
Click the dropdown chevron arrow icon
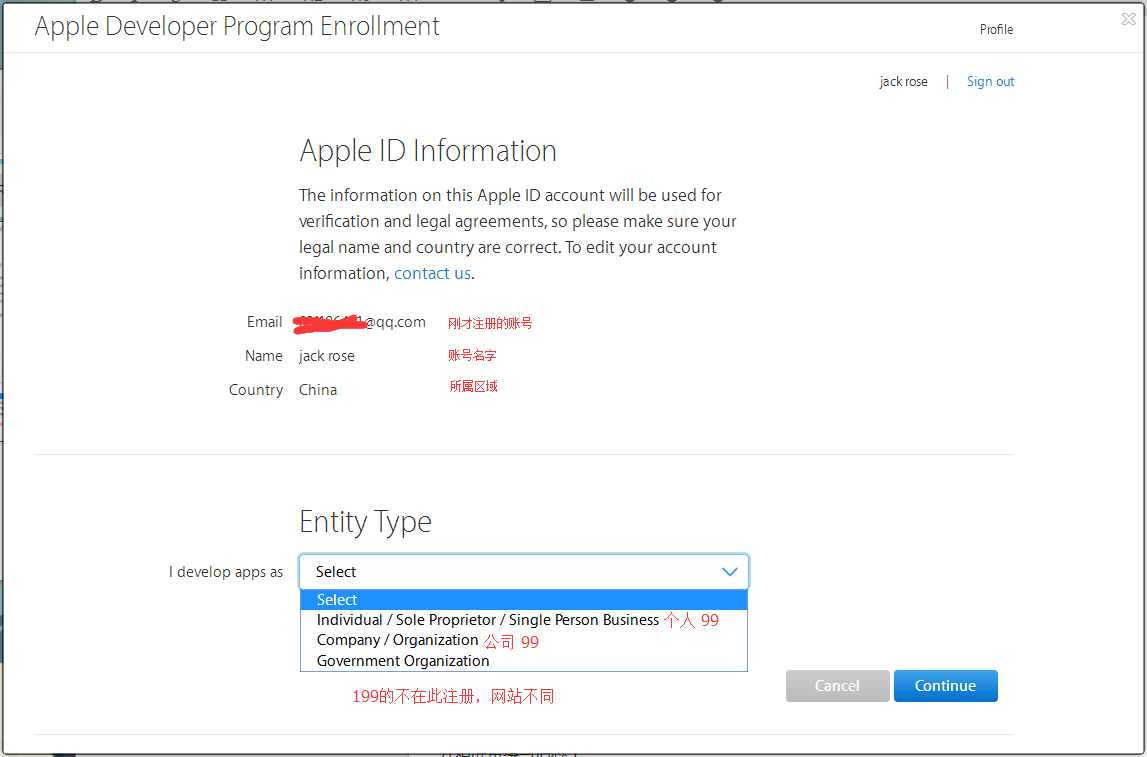(729, 571)
